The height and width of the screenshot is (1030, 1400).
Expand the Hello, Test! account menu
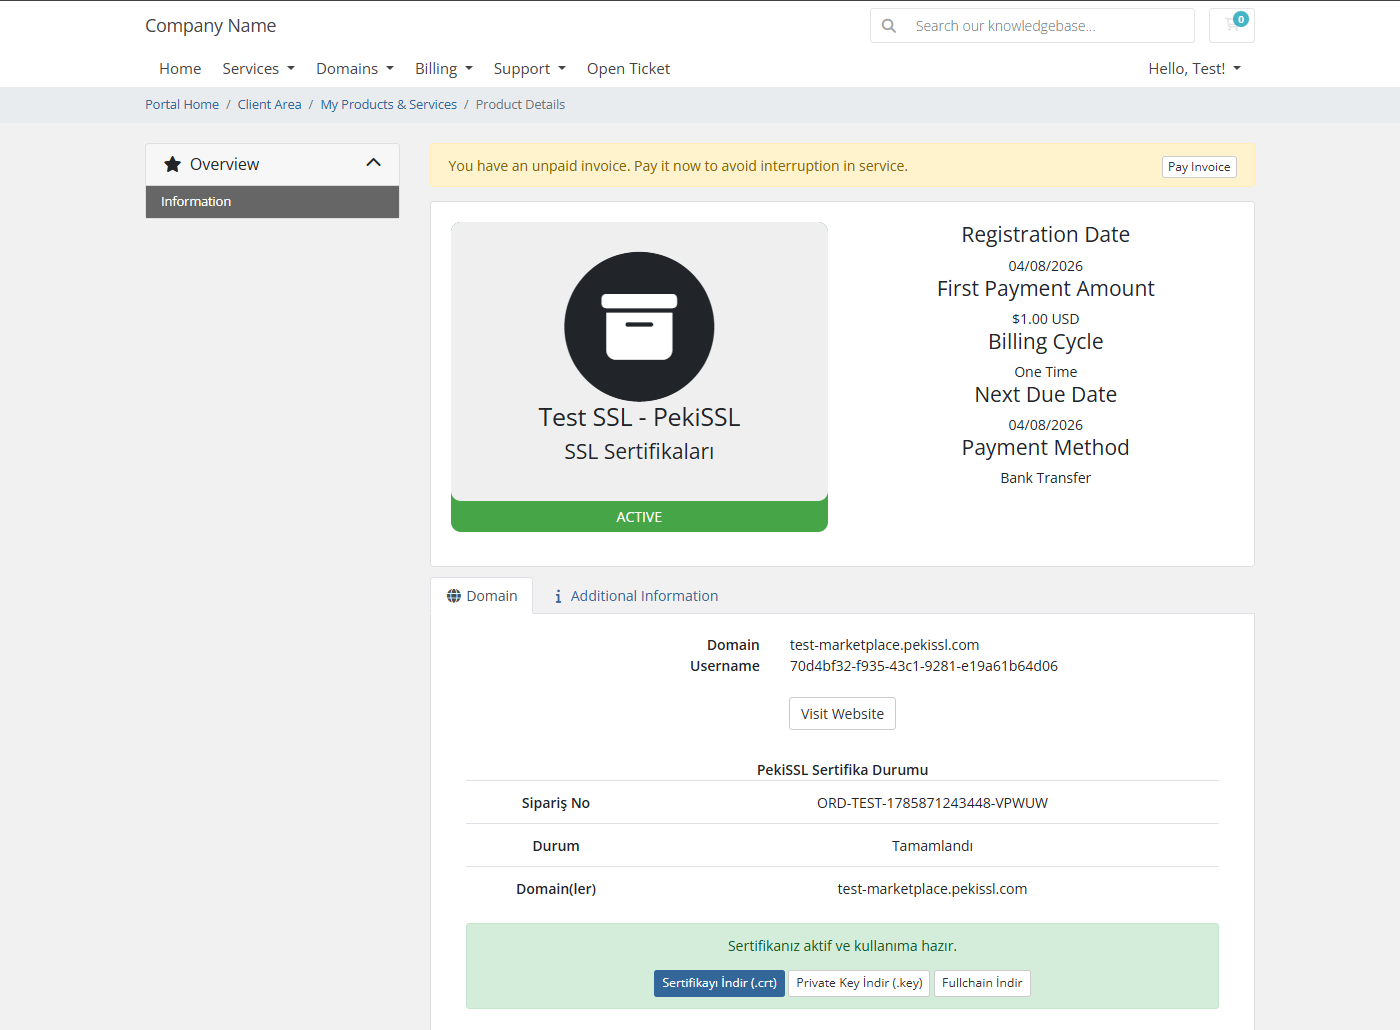pos(1194,68)
